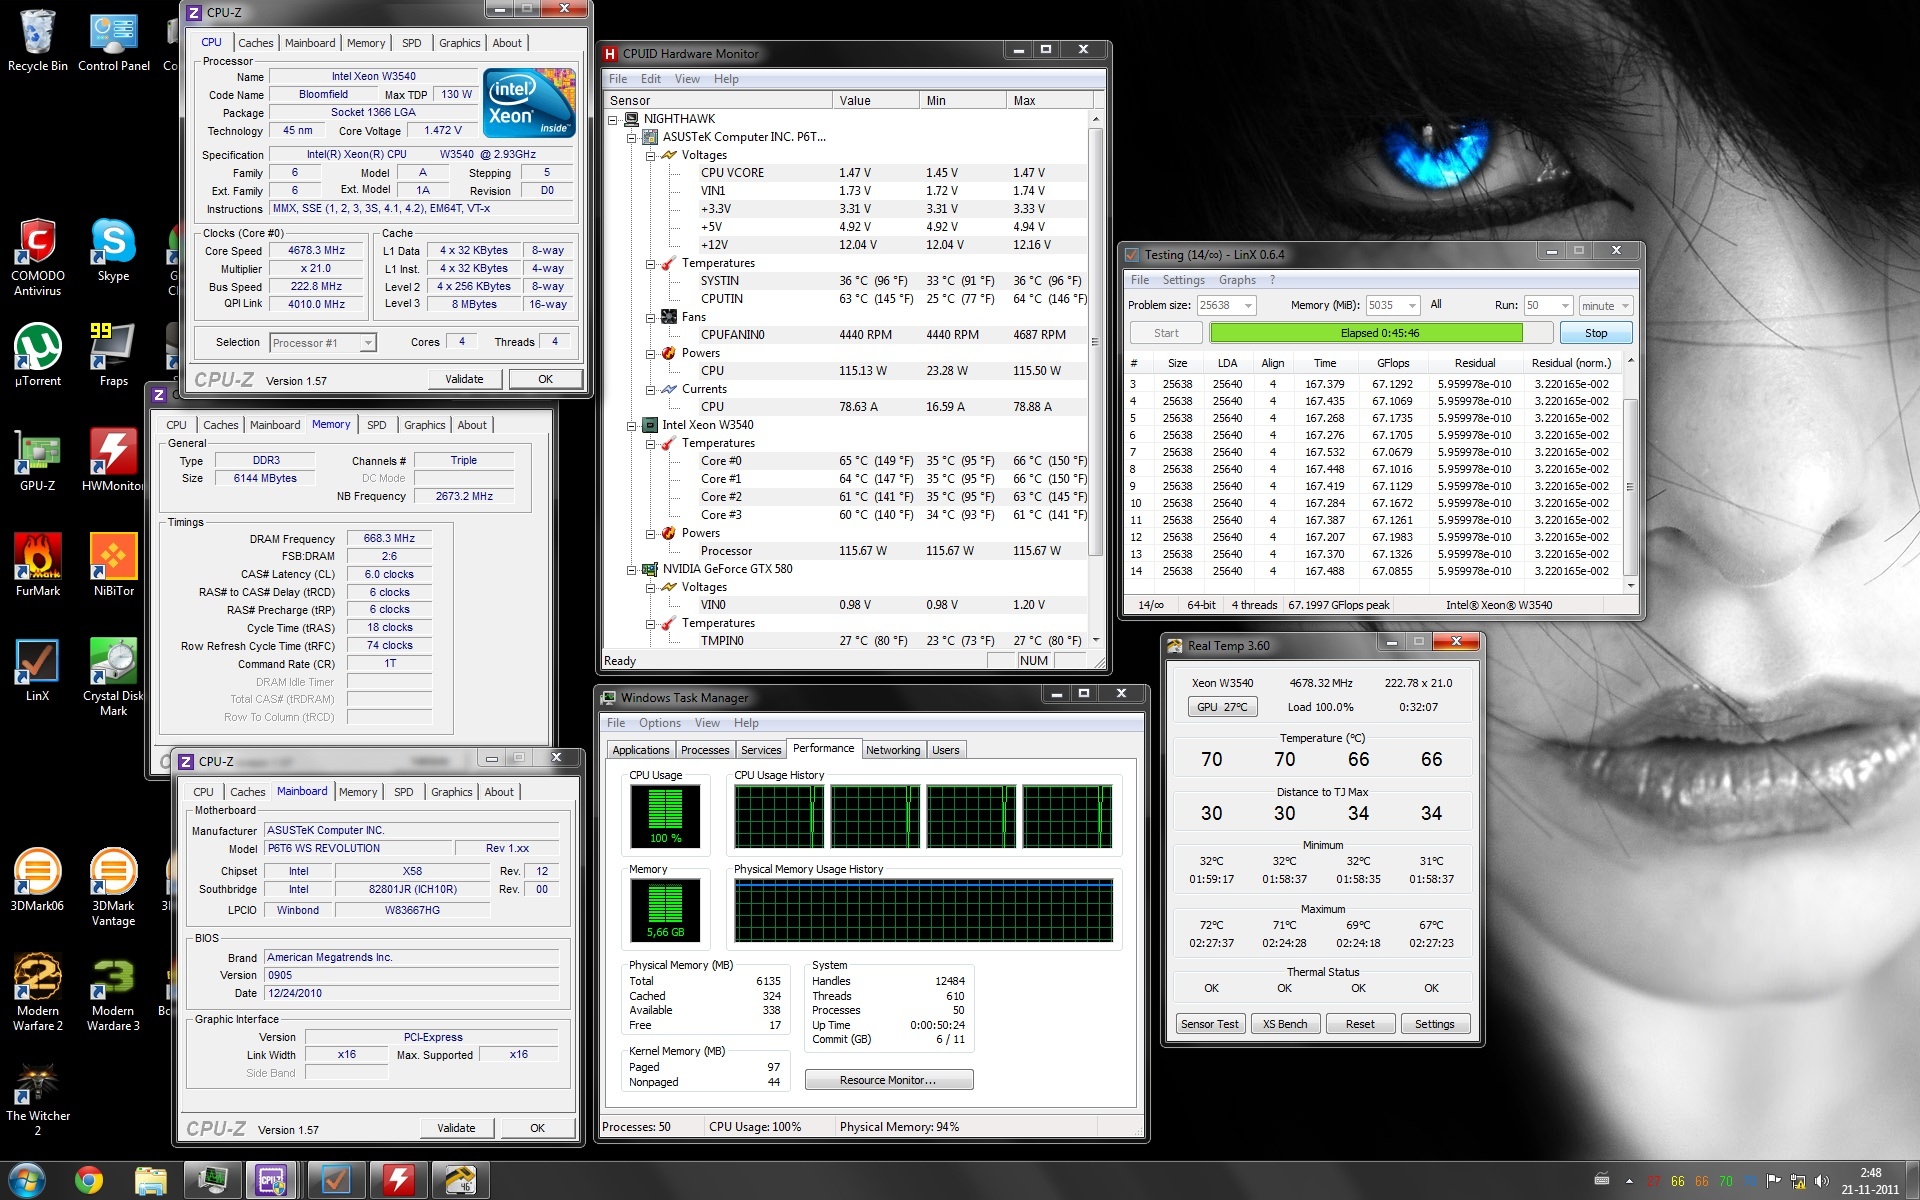
Task: Switch to the Processes tab in Task Manager
Action: coord(705,750)
